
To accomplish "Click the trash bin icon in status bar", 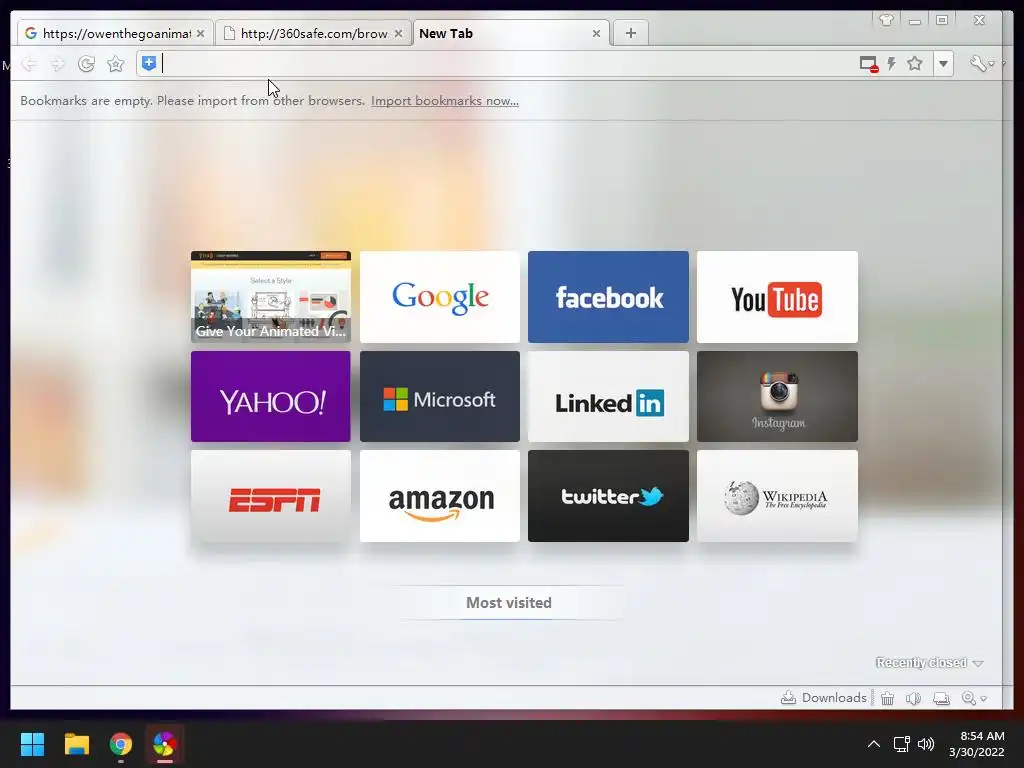I will [887, 698].
